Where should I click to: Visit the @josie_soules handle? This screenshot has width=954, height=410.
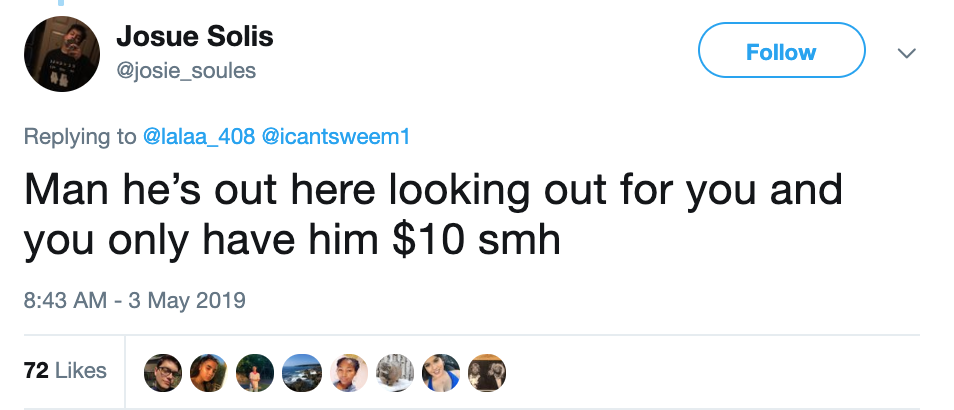click(186, 71)
